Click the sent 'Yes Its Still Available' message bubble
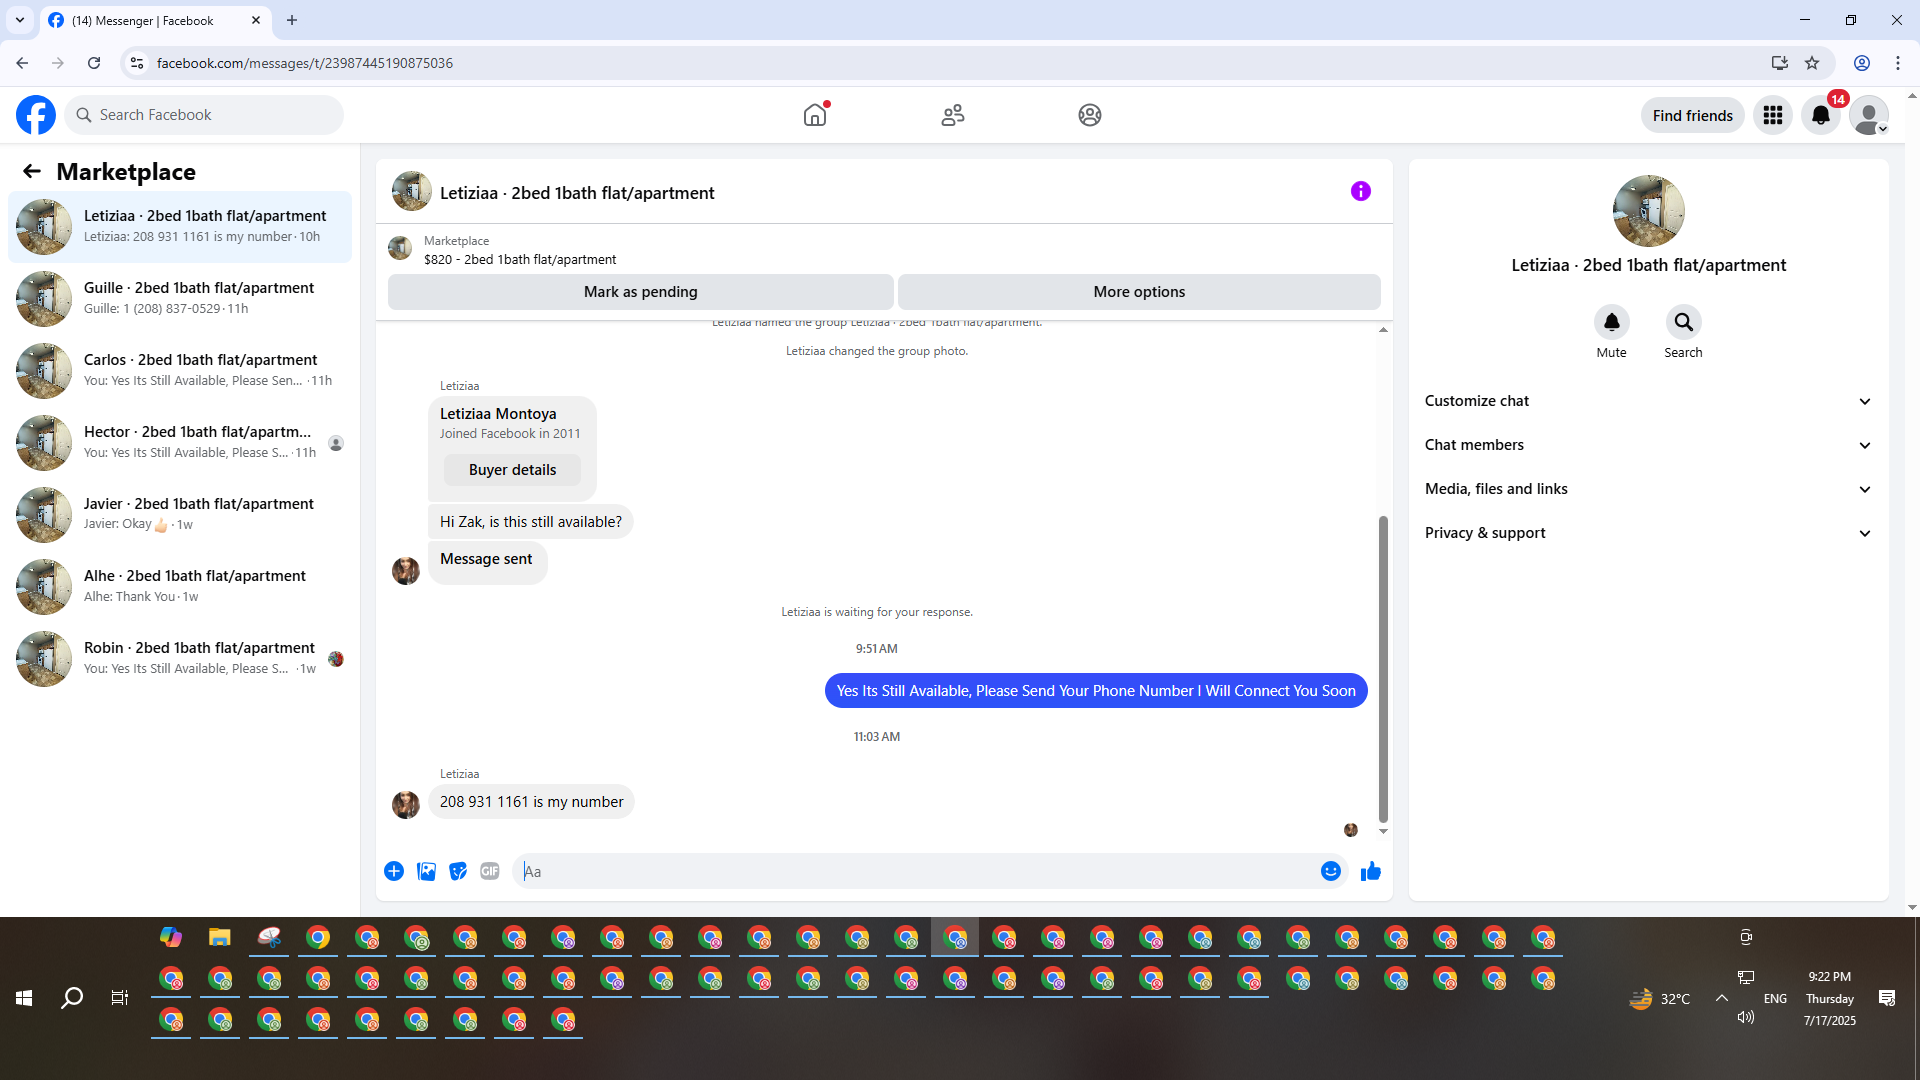The image size is (1920, 1080). (1096, 691)
